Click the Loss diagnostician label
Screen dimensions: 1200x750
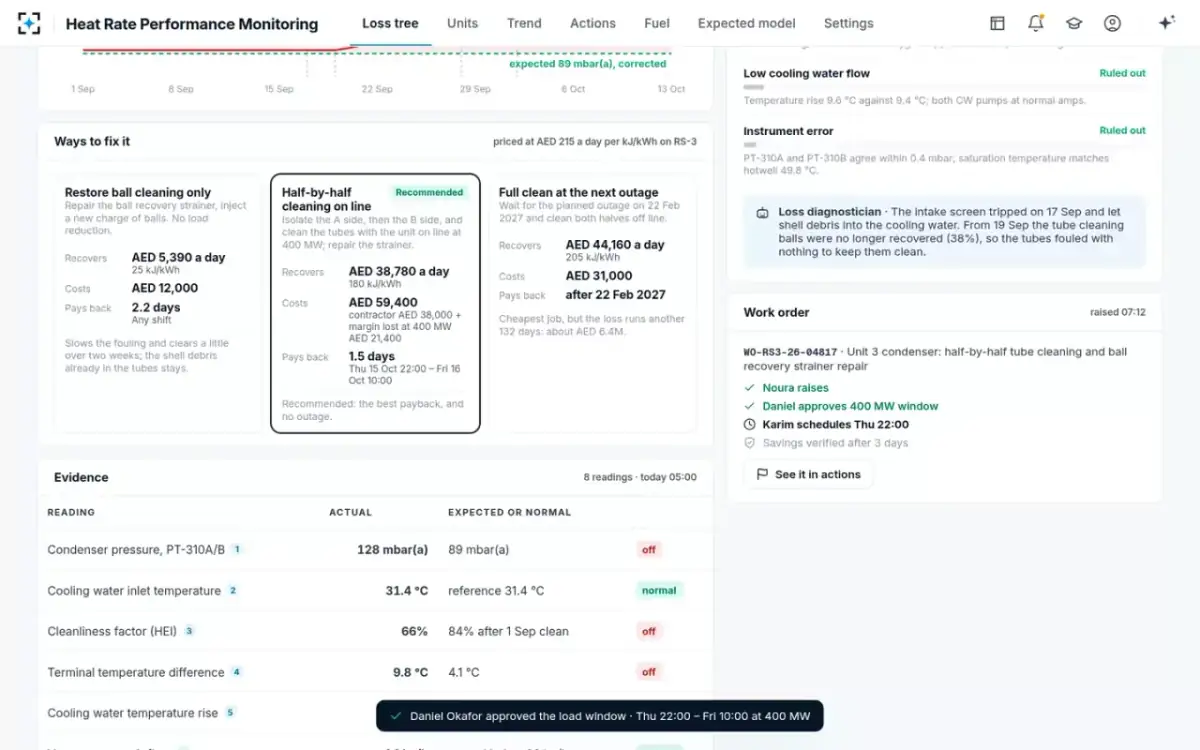(830, 212)
